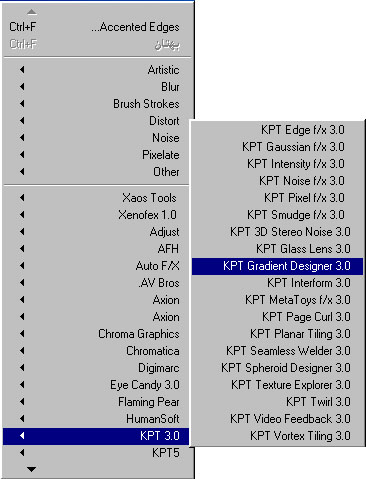
Task: Open KPT Gradient Designer 3.0
Action: point(277,266)
